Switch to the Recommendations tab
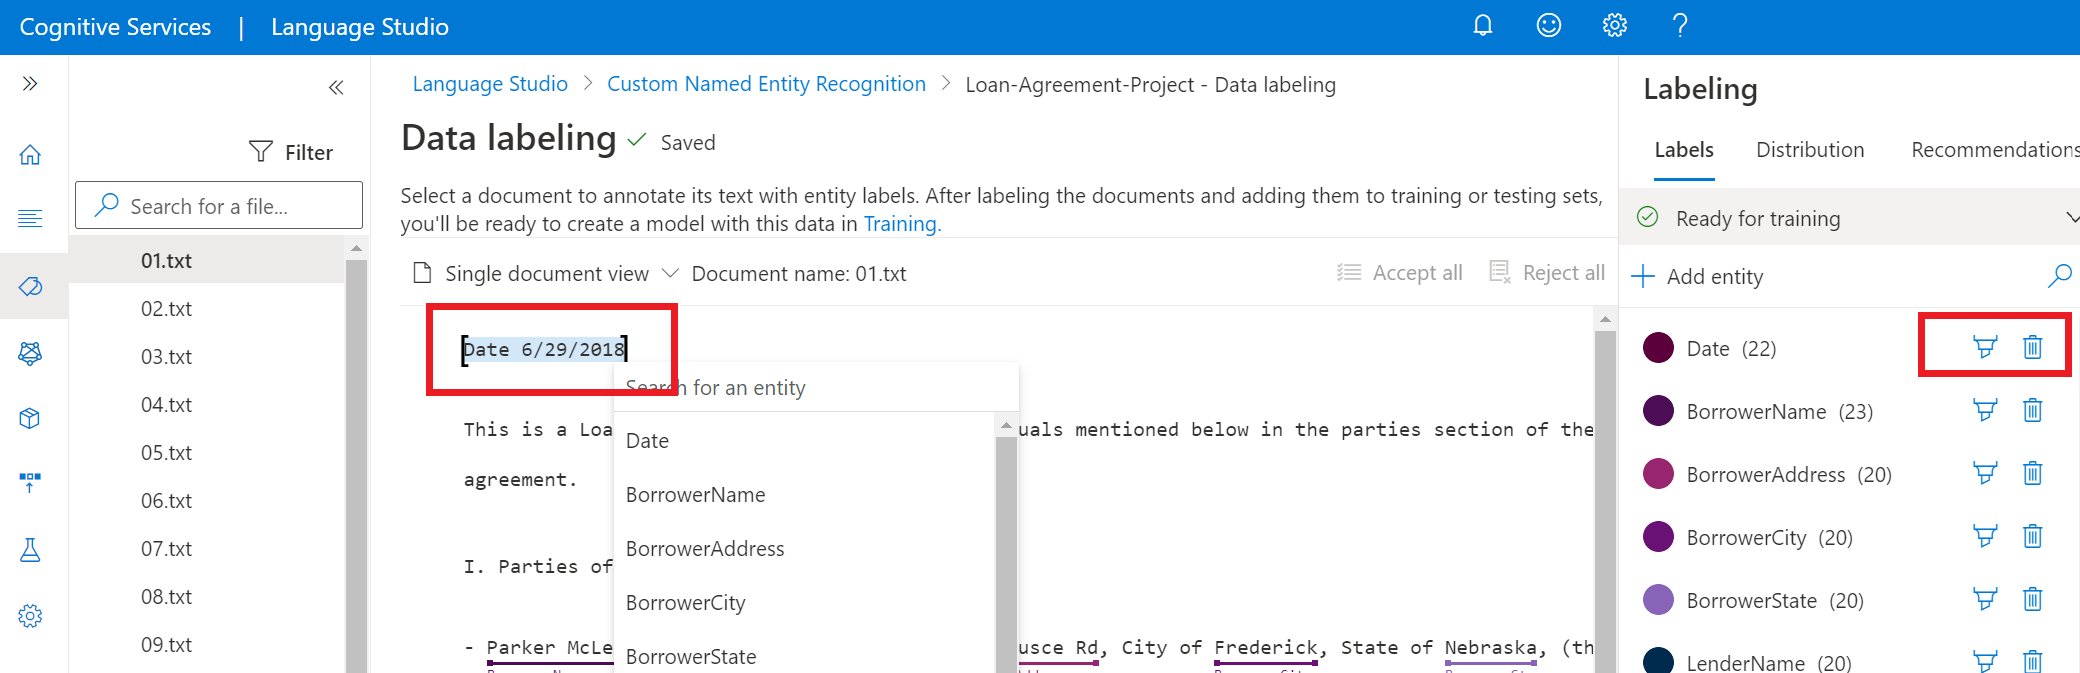Viewport: 2080px width, 673px height. click(1993, 150)
